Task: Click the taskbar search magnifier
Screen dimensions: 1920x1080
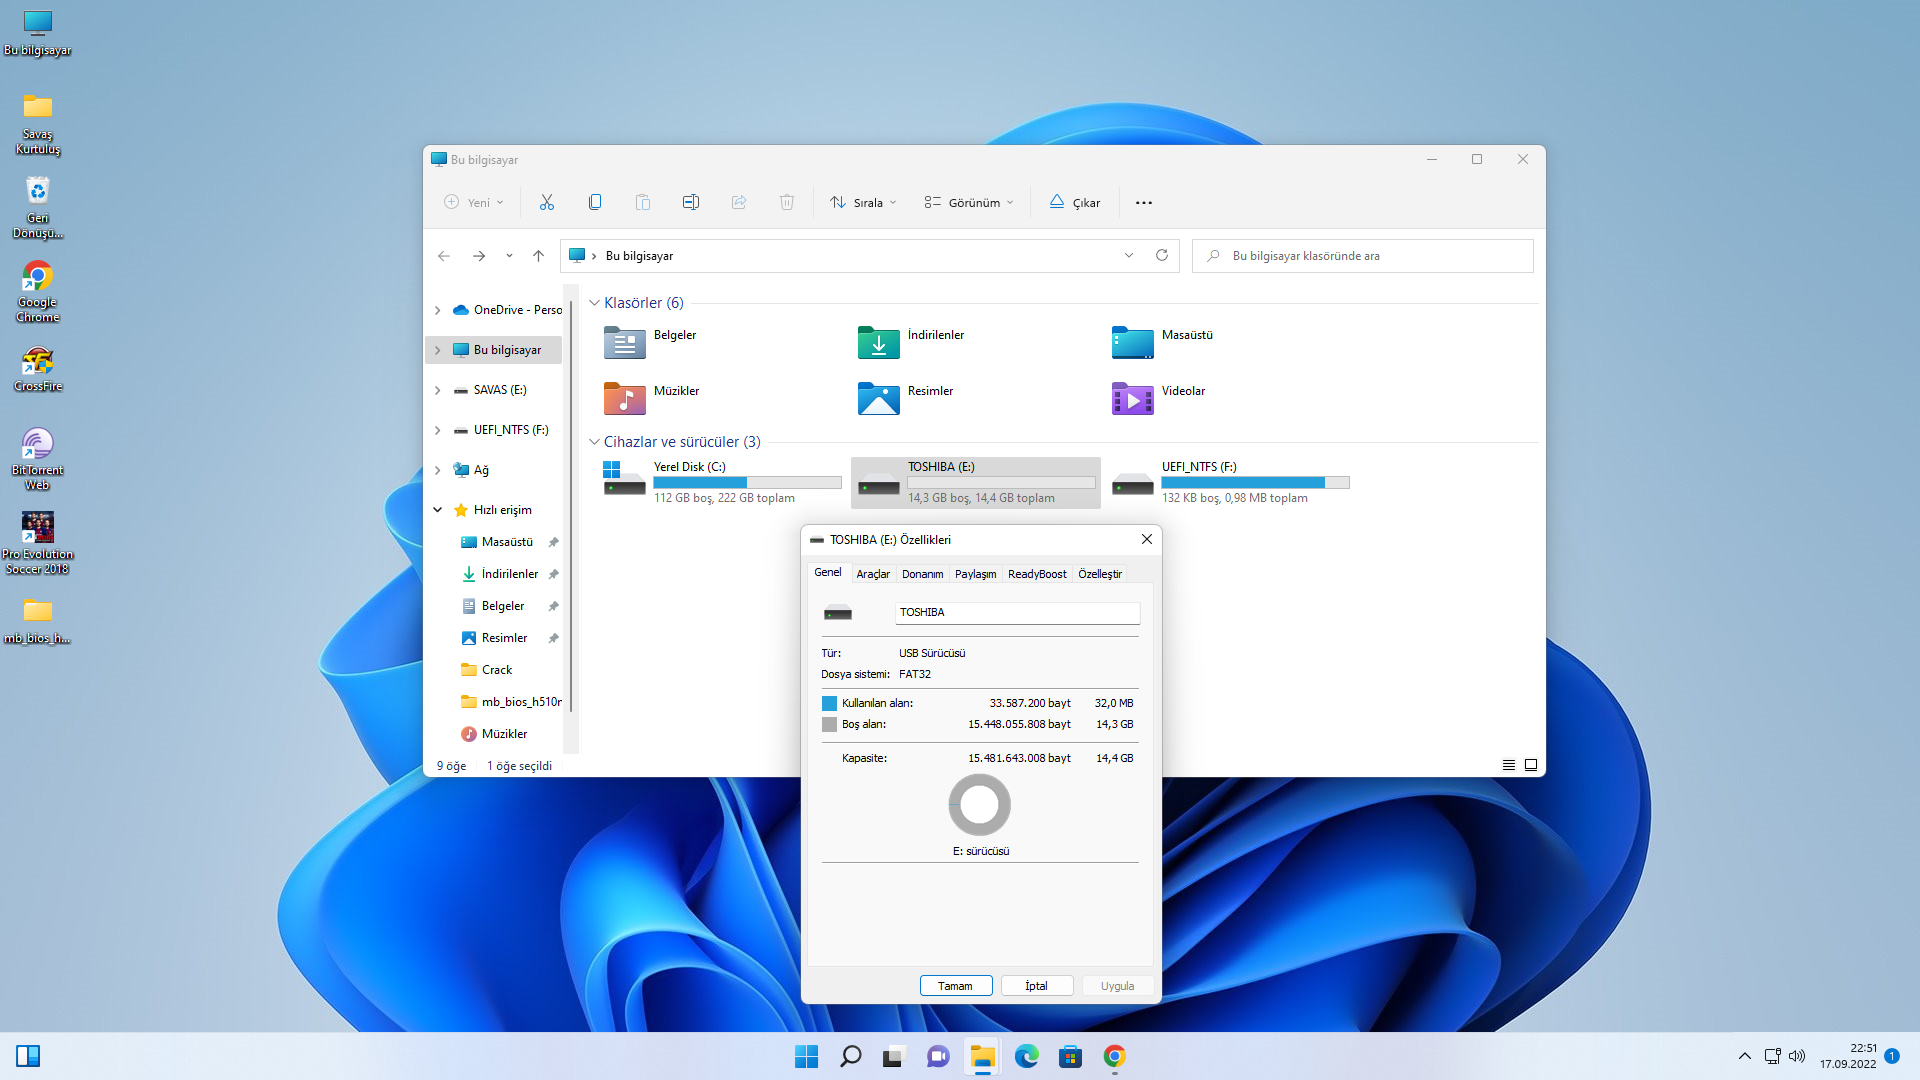Action: coord(850,1057)
